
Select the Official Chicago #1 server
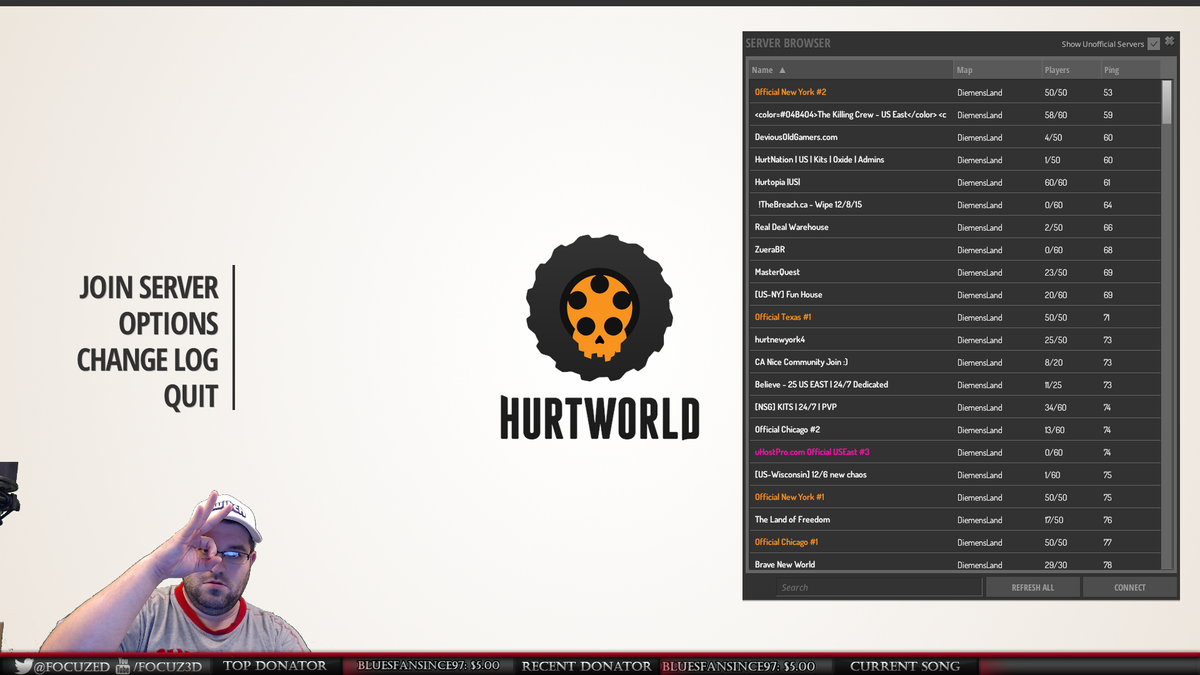955,542
